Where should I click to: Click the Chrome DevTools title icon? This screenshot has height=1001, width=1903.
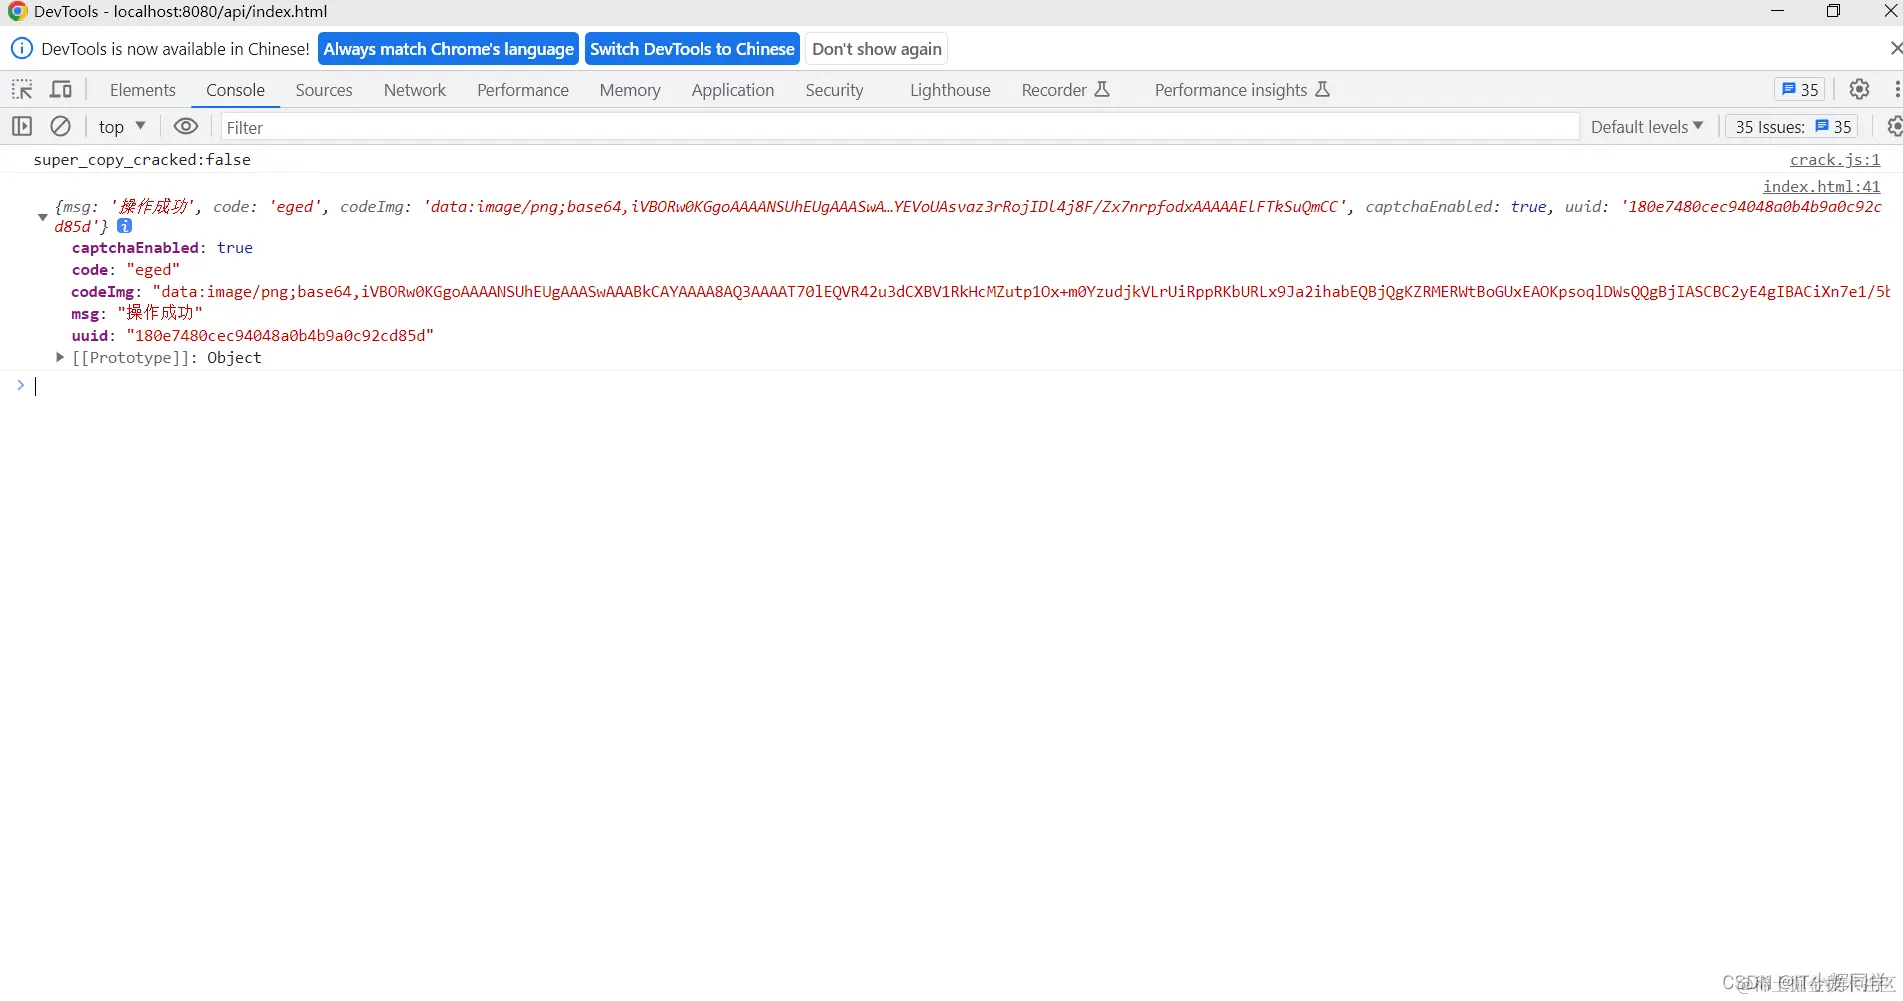tap(17, 11)
